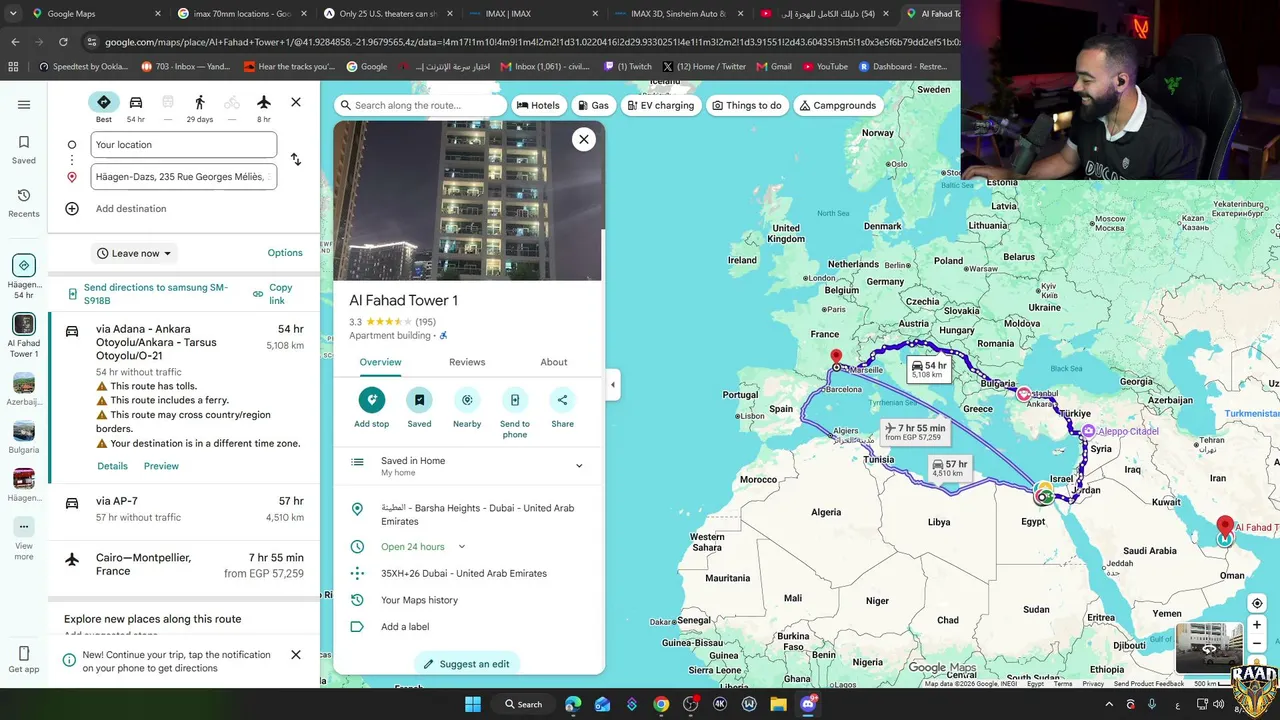Edit the Your location start field
This screenshot has height=720, width=1280.
[x=184, y=145]
